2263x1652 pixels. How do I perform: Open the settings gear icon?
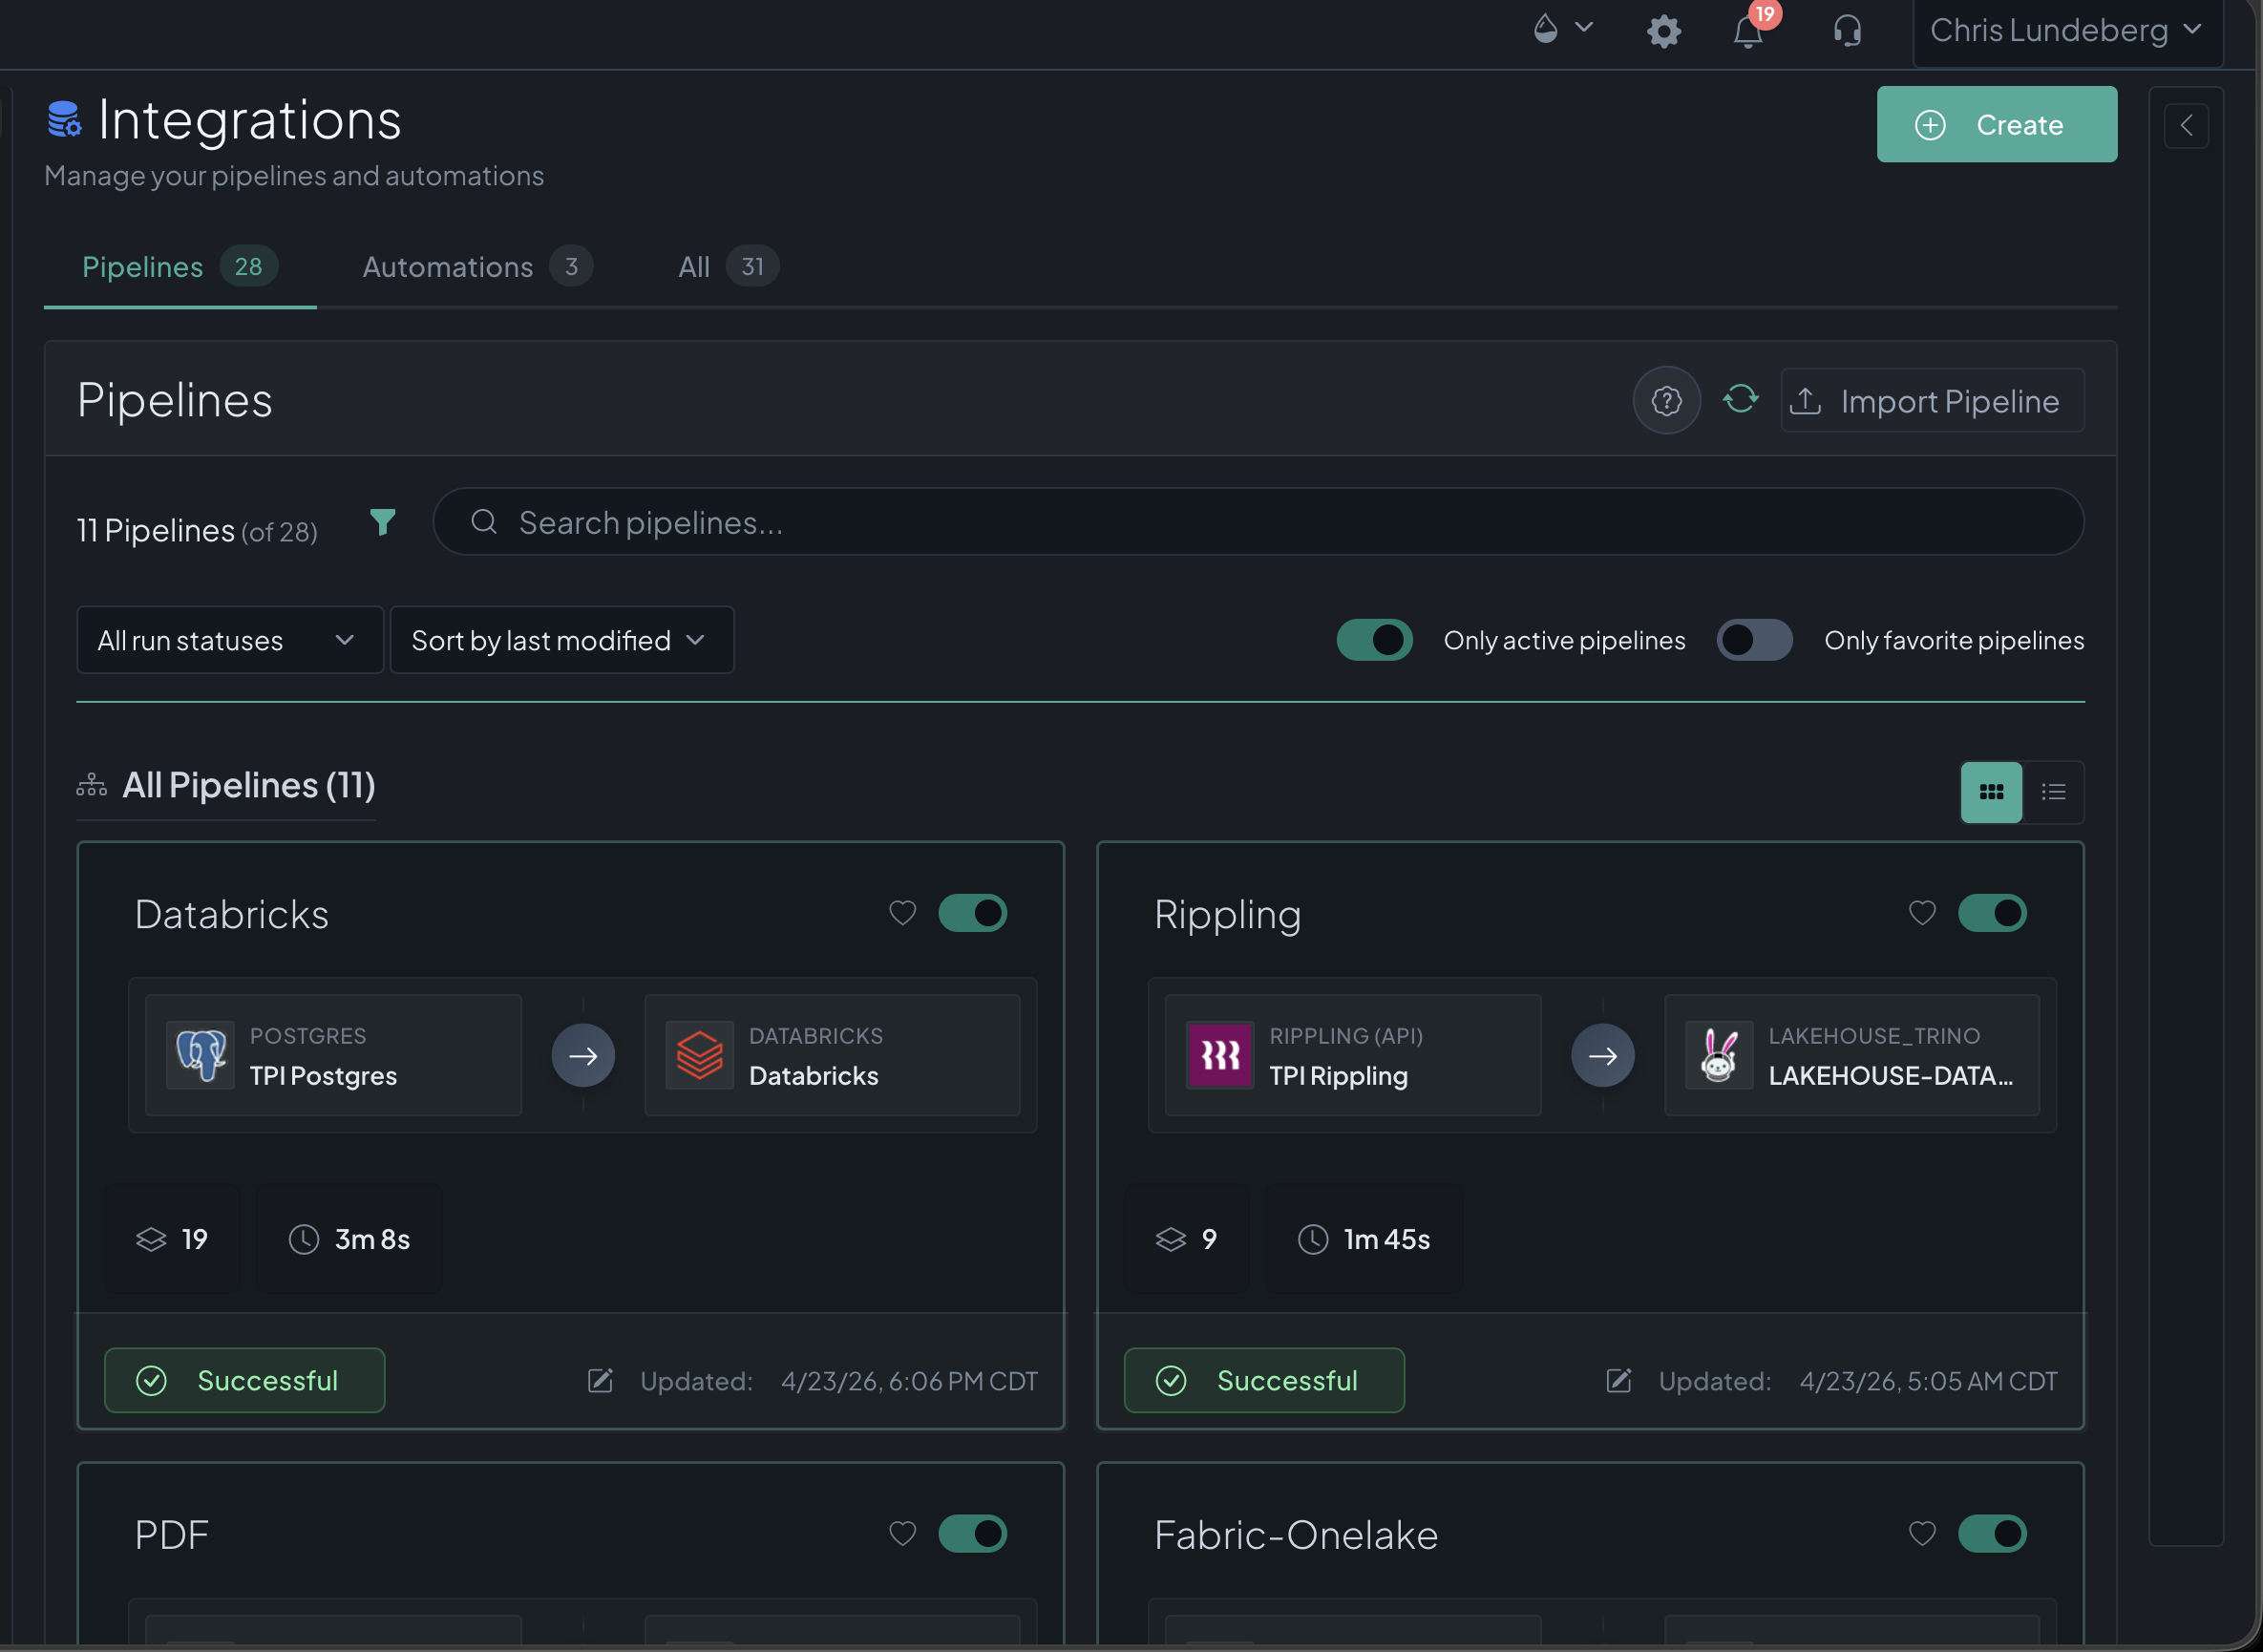[1664, 31]
